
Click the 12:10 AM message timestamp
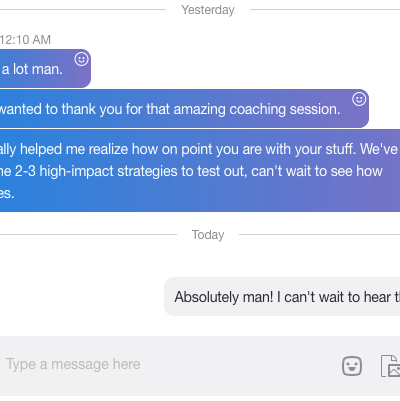(x=25, y=40)
